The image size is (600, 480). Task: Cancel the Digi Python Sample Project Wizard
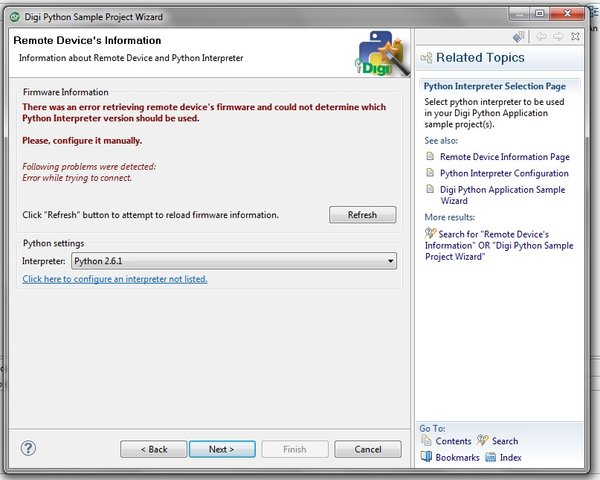368,449
